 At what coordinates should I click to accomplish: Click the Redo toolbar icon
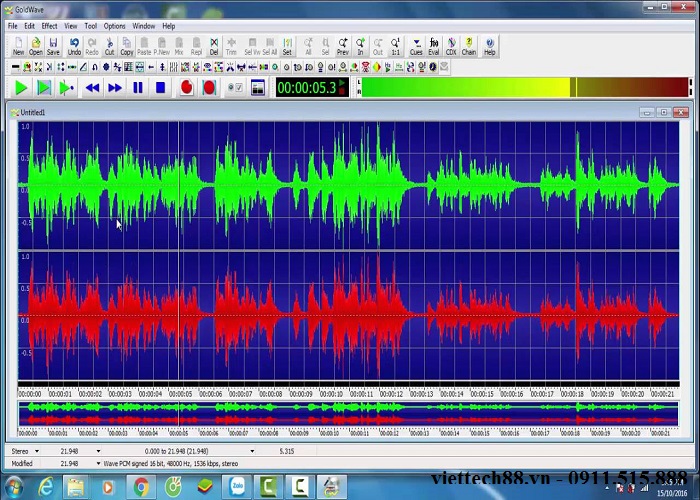click(92, 46)
